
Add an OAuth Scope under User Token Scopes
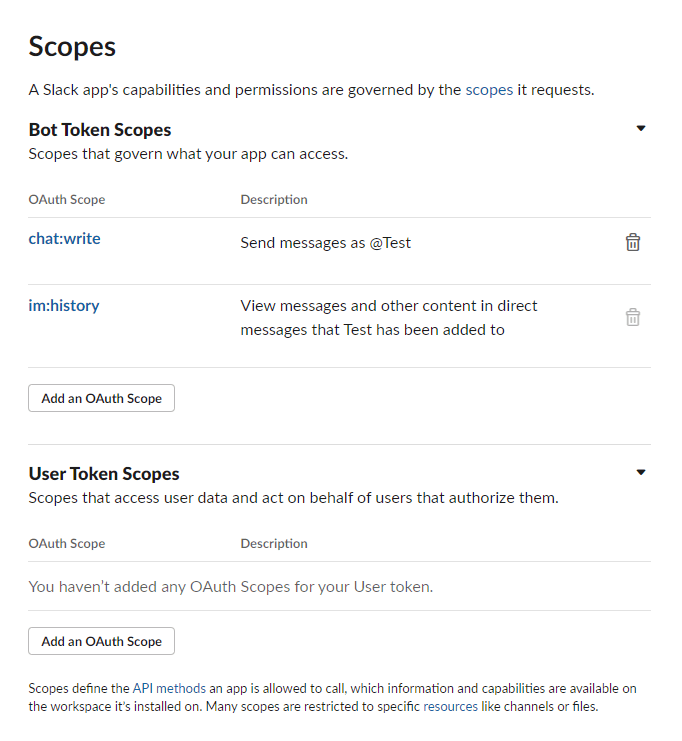pyautogui.click(x=101, y=641)
